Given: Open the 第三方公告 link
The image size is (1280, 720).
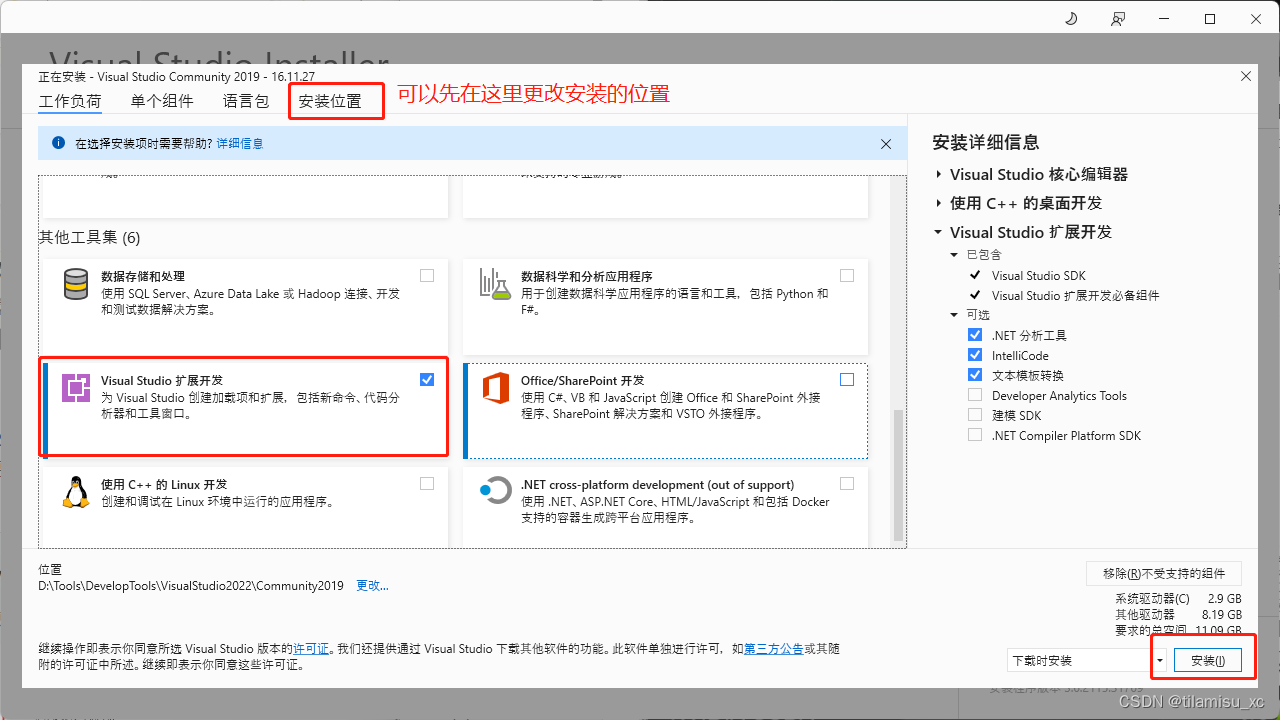Looking at the screenshot, I should [x=774, y=649].
